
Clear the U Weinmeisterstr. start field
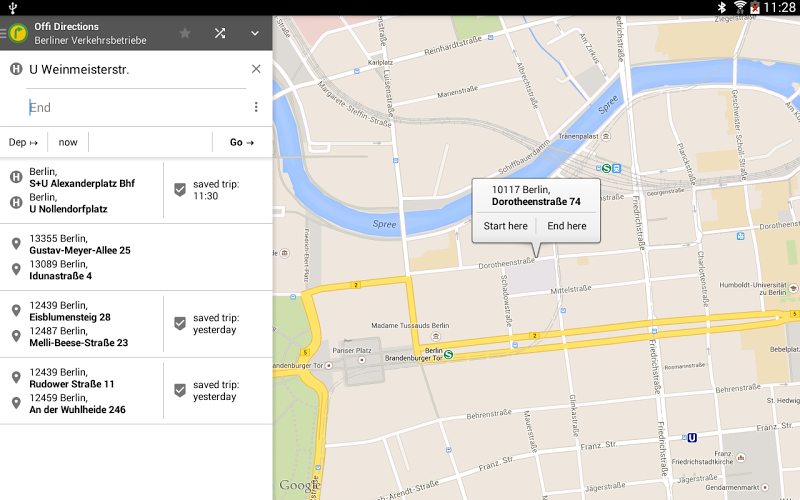(x=256, y=69)
